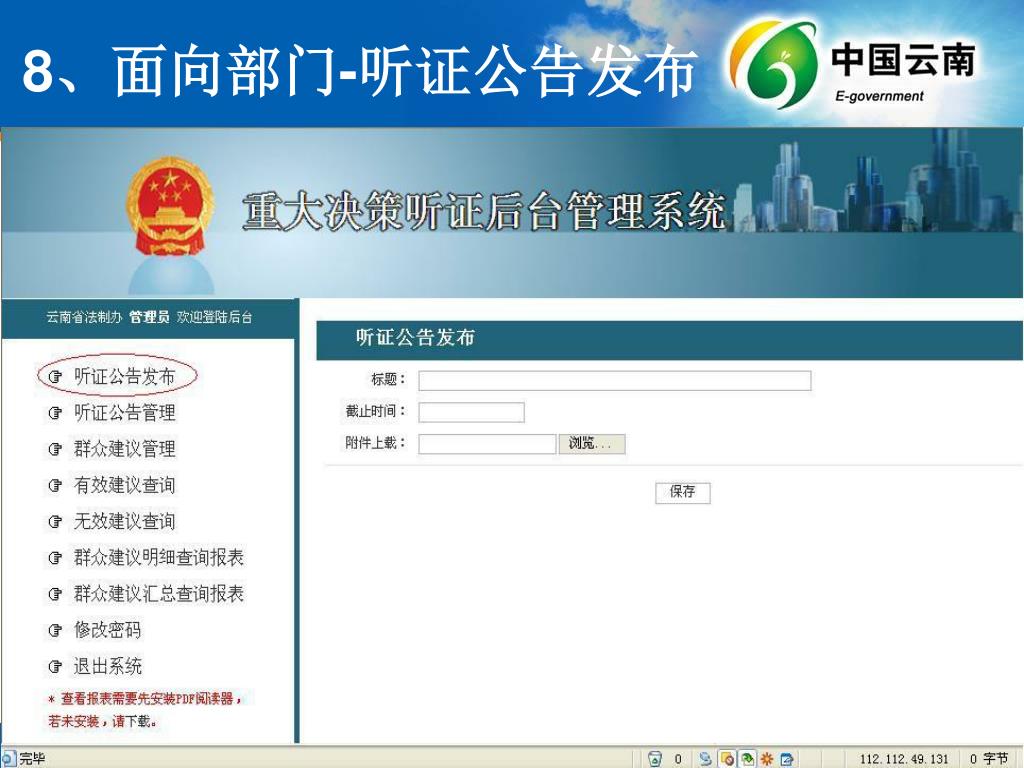Open 群众建议汇总查询报表 report
The height and width of the screenshot is (768, 1024).
[x=159, y=594]
